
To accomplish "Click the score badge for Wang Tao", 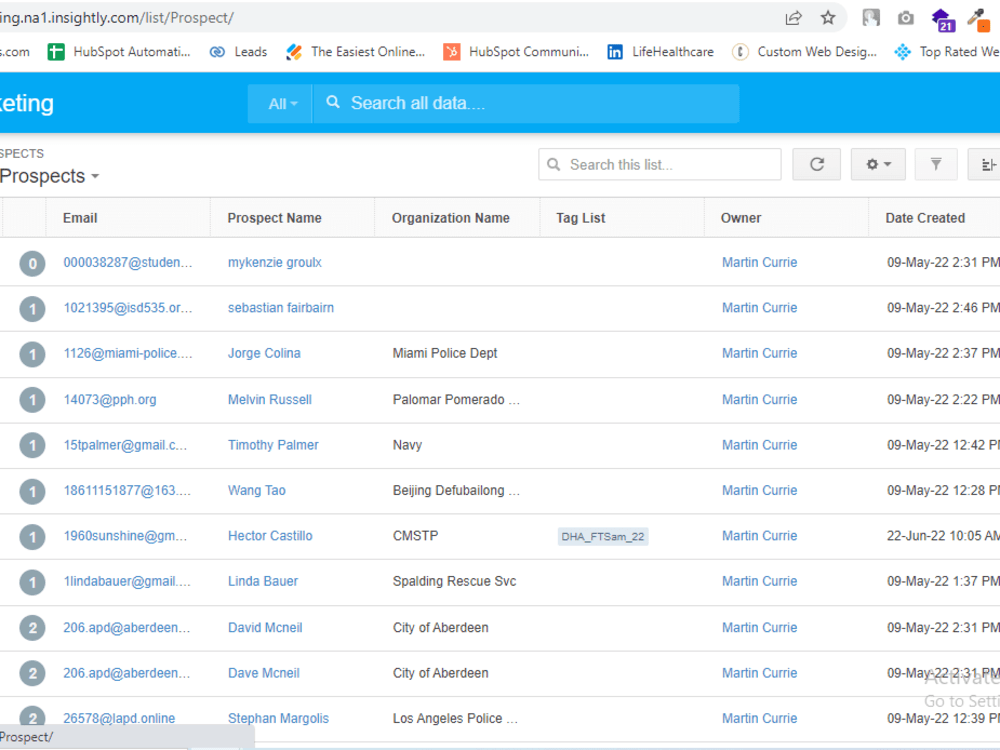I will point(33,491).
